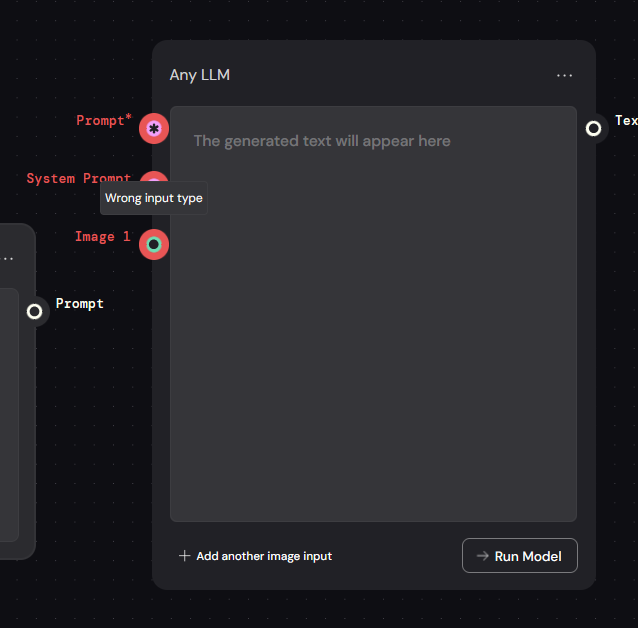
Task: Click the green Image 1 input port
Action: tap(154, 244)
